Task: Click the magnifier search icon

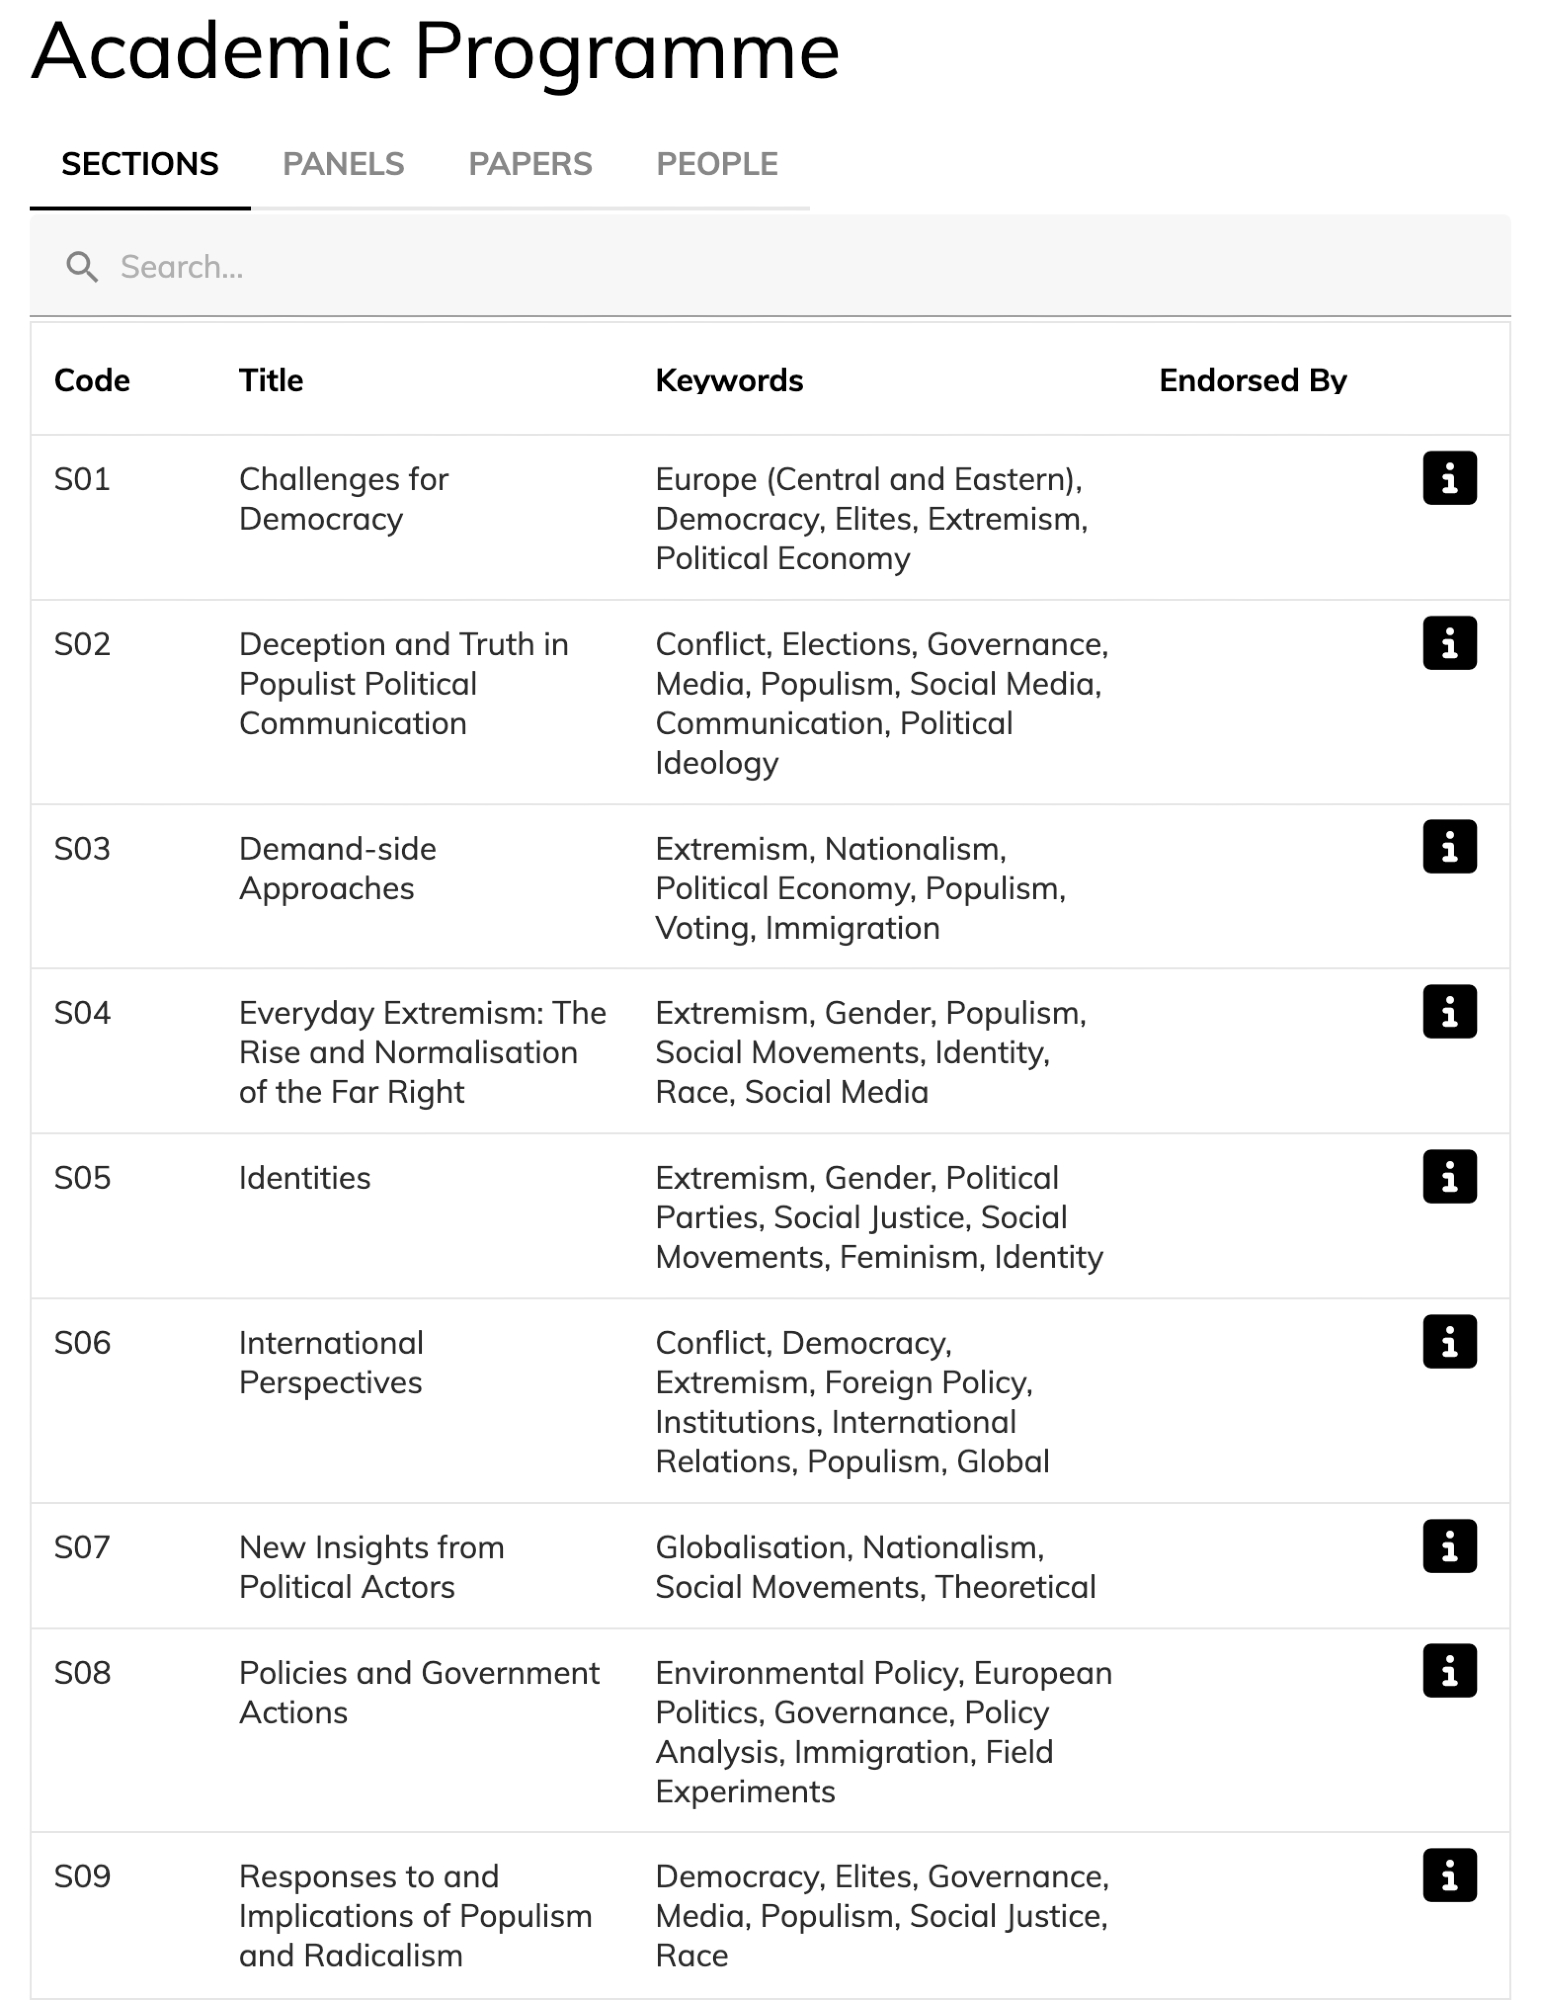Action: (82, 267)
